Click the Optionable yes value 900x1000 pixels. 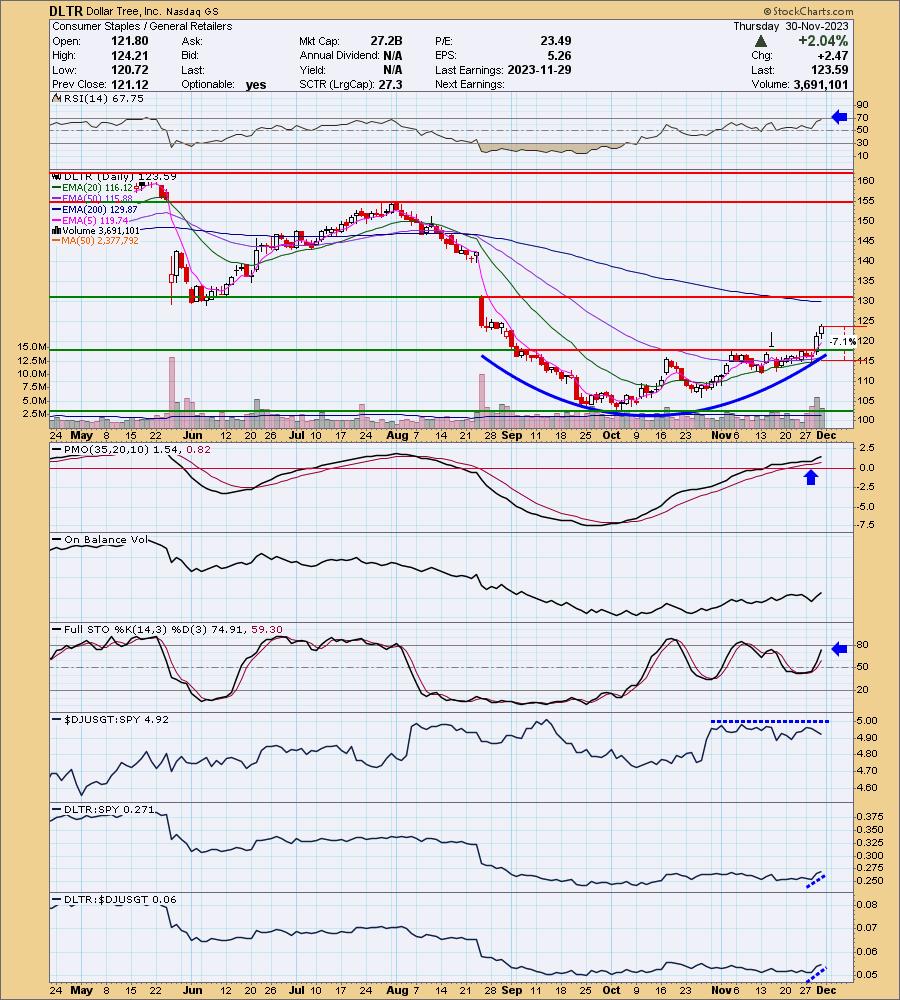coord(256,85)
